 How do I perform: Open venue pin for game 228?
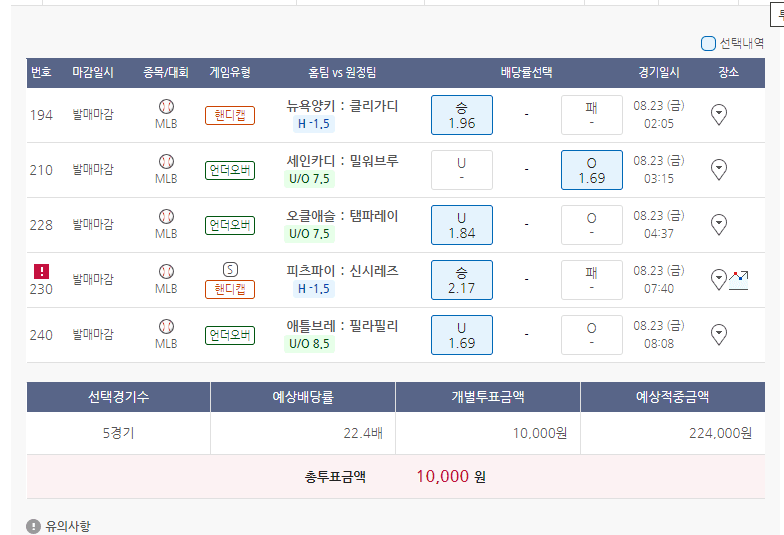coord(718,225)
